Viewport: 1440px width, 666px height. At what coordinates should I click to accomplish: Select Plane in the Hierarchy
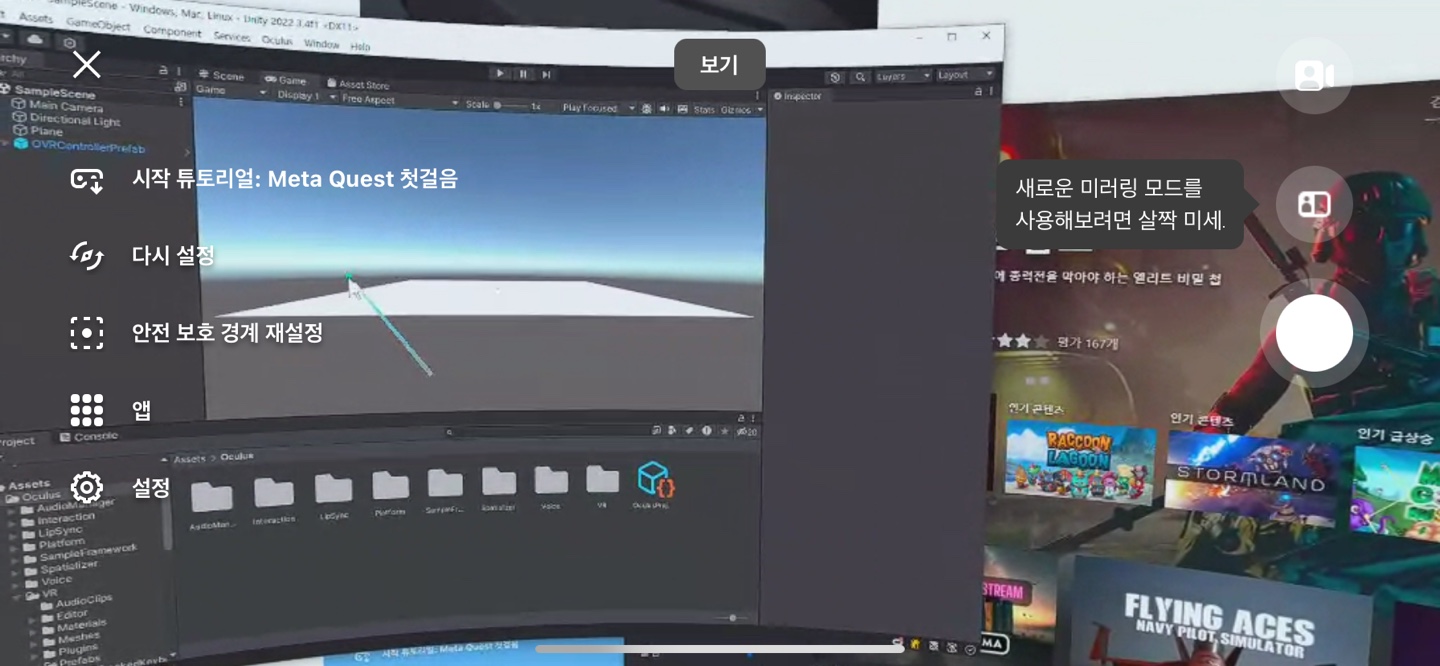pyautogui.click(x=38, y=131)
